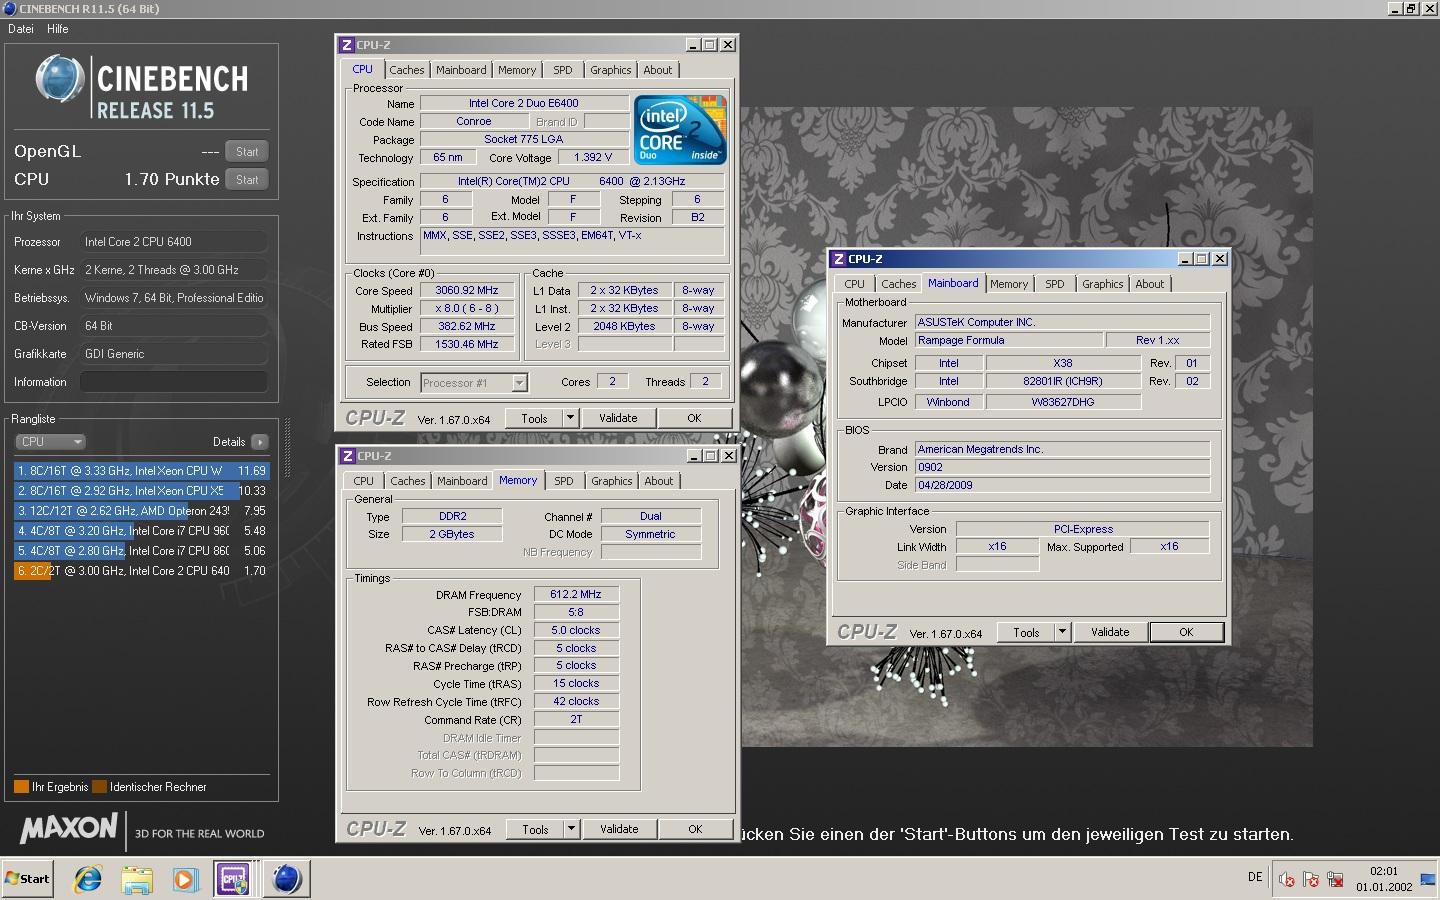
Task: Open the Windows Start menu
Action: 27,879
